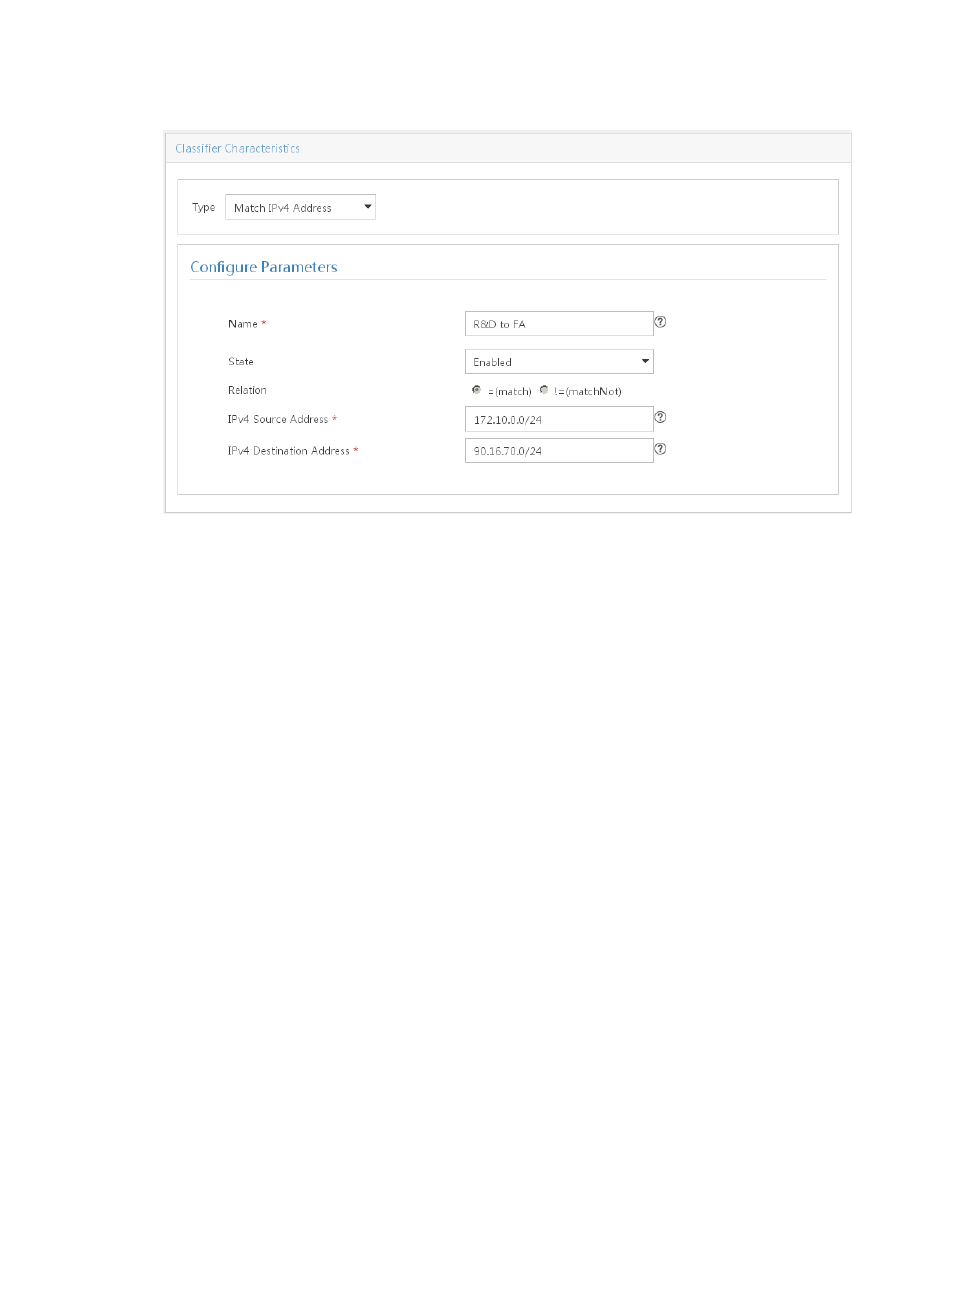Click the Configure Parameters section heading
Viewport: 954px width, 1296px height.
tap(263, 267)
